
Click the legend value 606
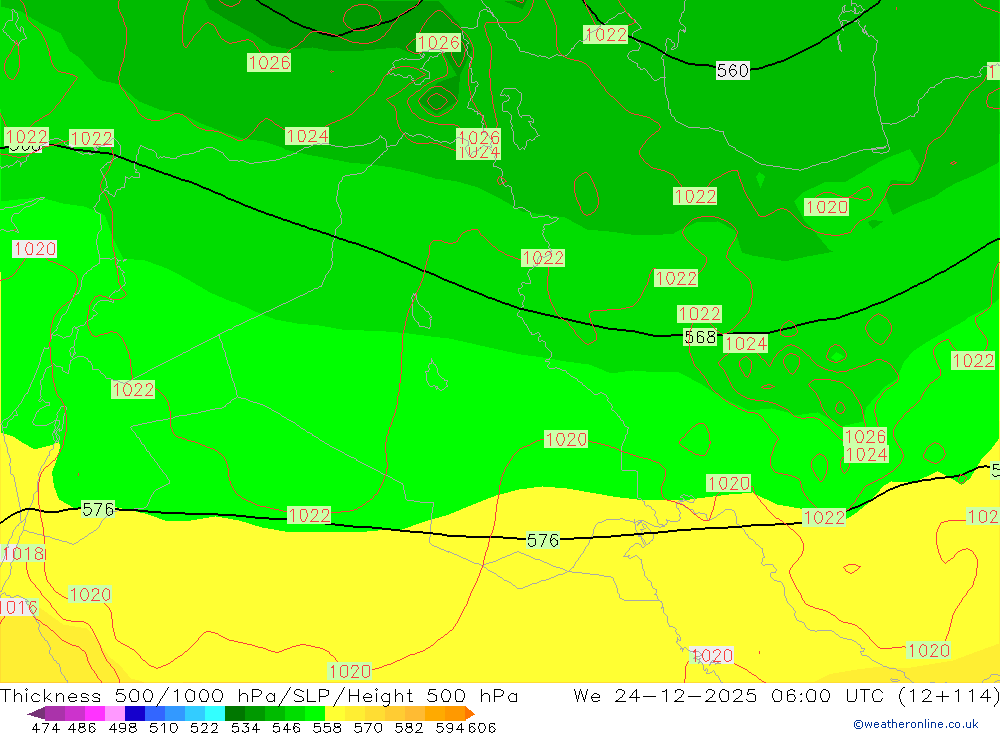pyautogui.click(x=482, y=727)
